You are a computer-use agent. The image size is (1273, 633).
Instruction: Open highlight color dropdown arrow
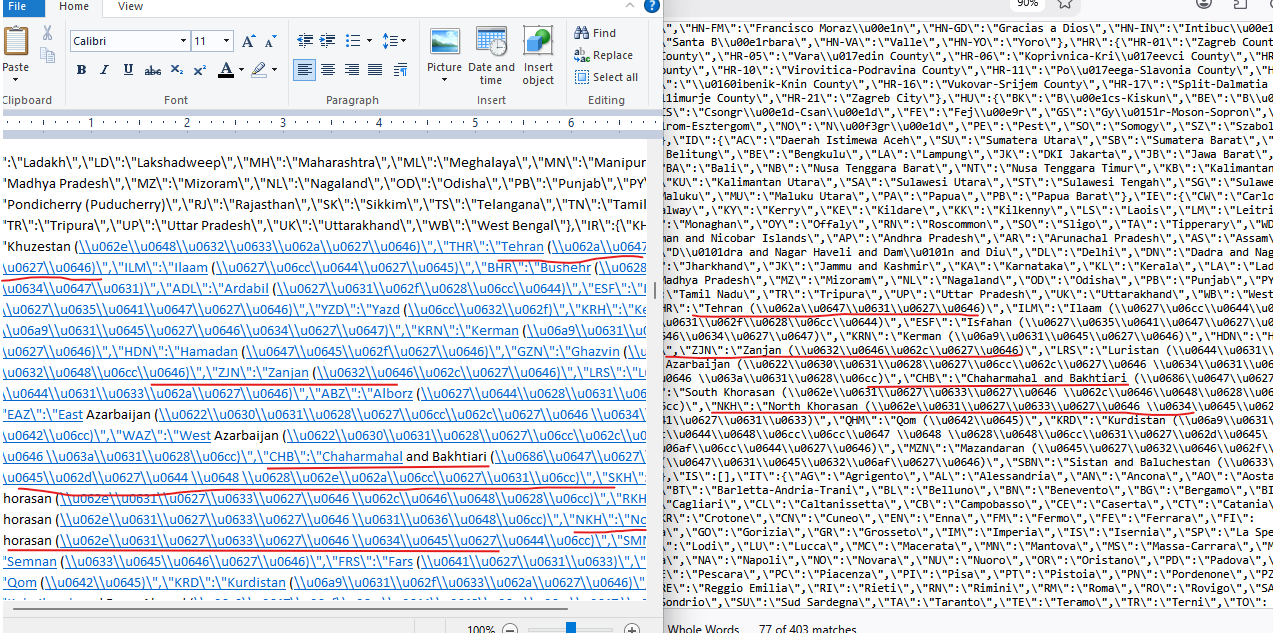[274, 70]
